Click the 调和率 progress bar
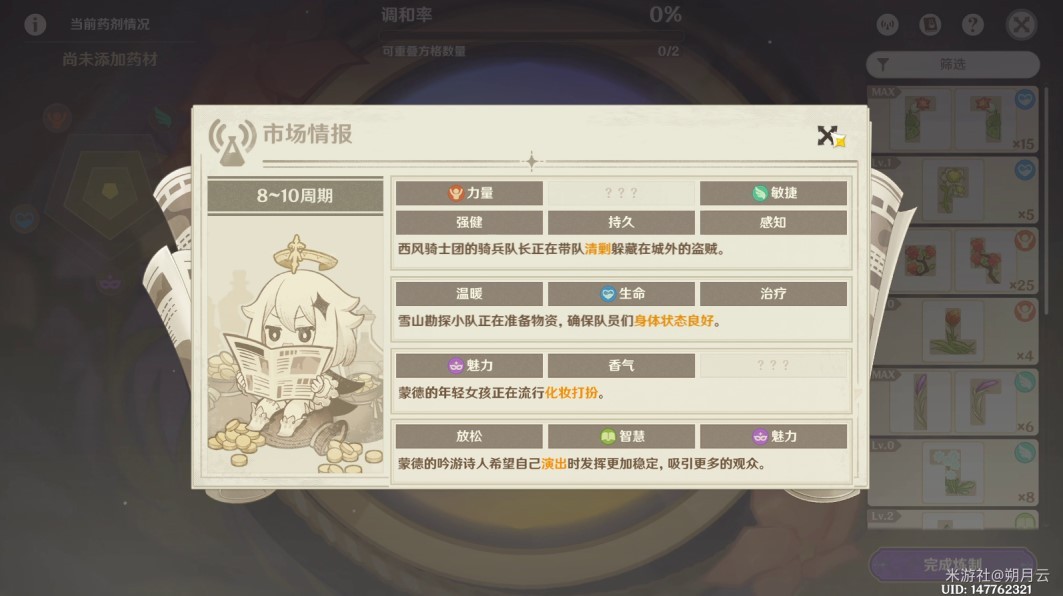Viewport: 1063px width, 596px height. [x=532, y=35]
